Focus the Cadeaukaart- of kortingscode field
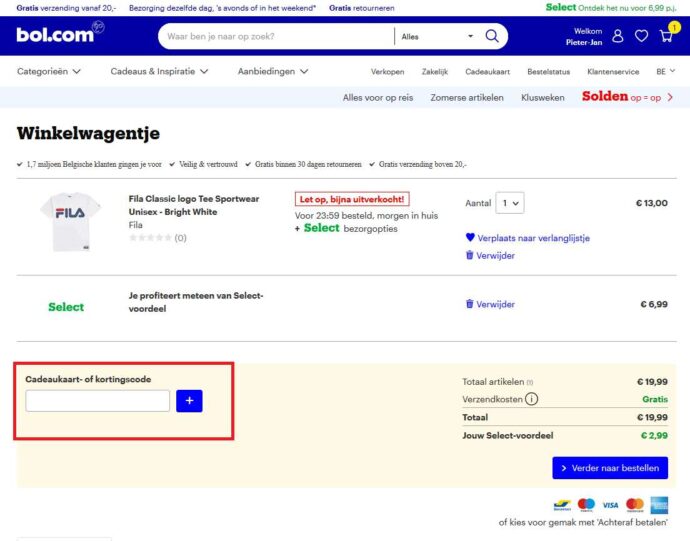690x541 pixels. point(98,401)
